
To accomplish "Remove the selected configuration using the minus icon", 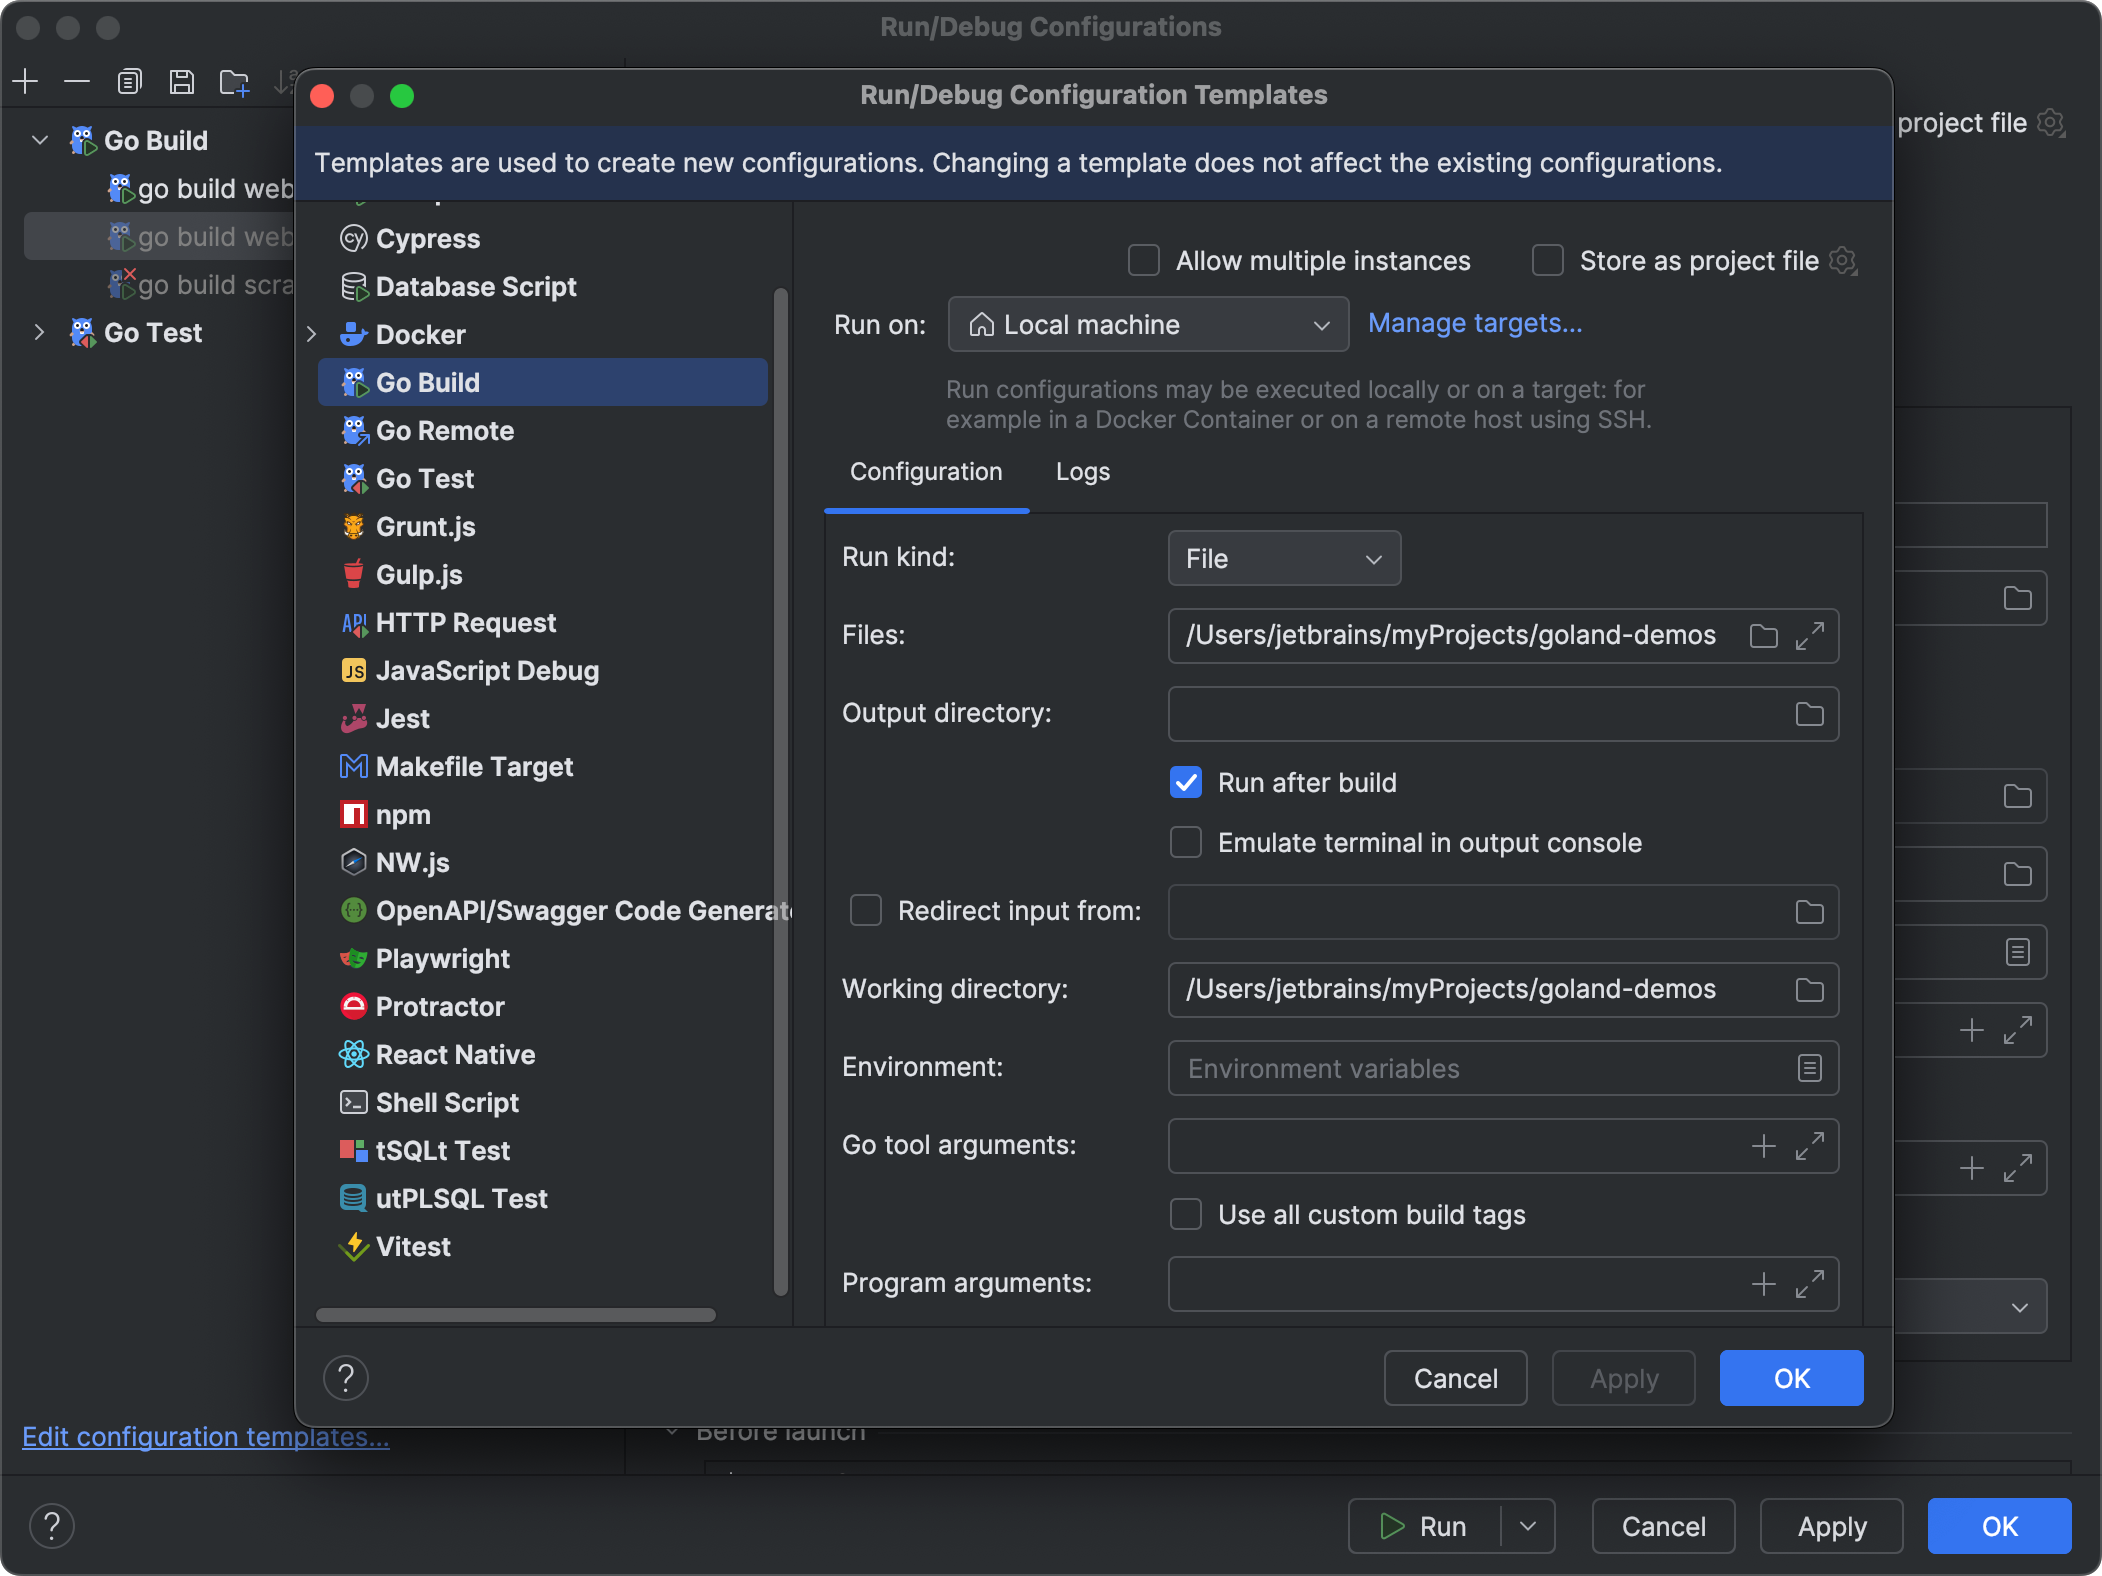I will tap(77, 81).
